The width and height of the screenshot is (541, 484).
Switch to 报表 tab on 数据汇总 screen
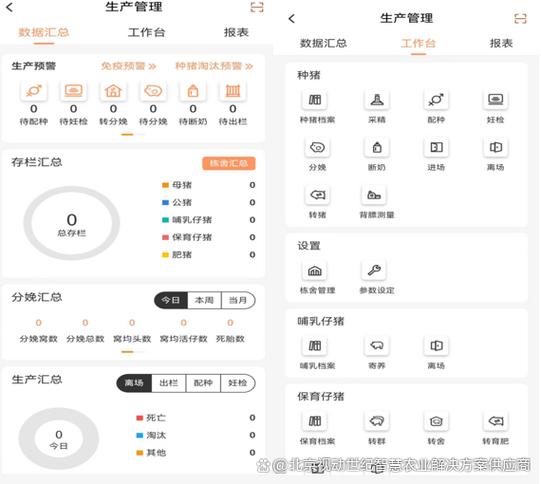coord(236,33)
